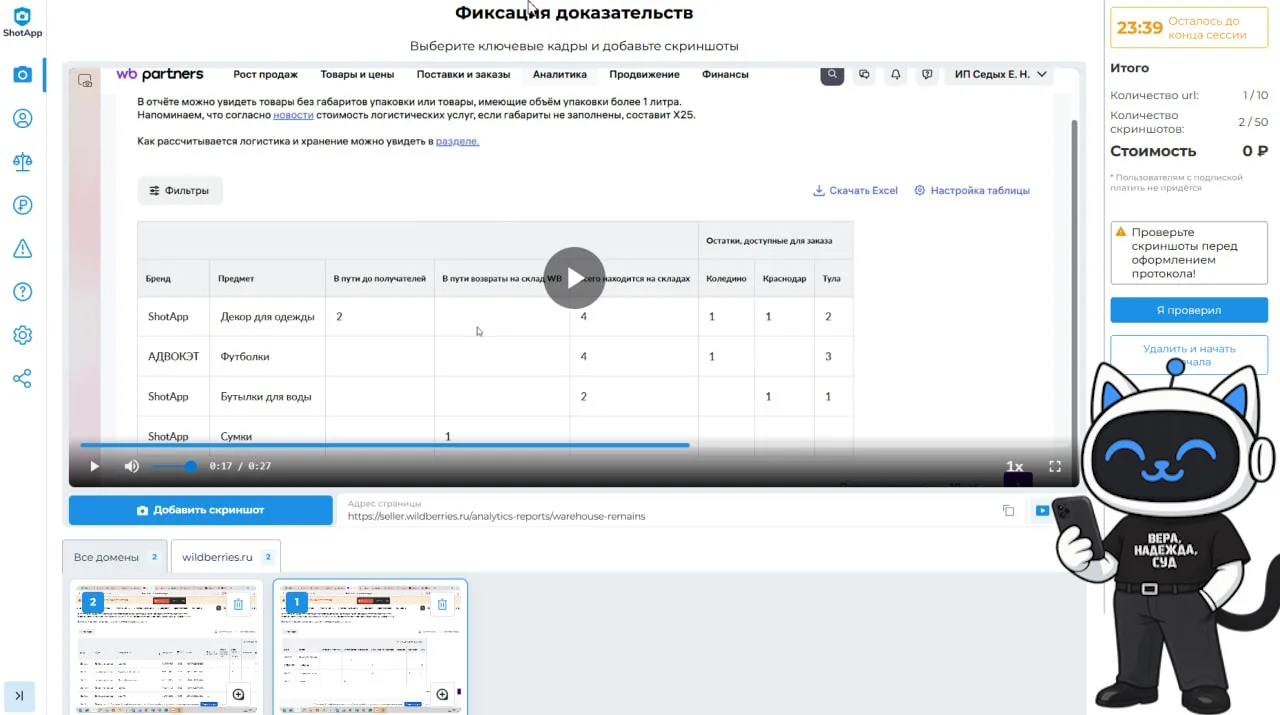Click the search icon in wb partners header
Viewport: 1280px width, 715px height.
[832, 75]
